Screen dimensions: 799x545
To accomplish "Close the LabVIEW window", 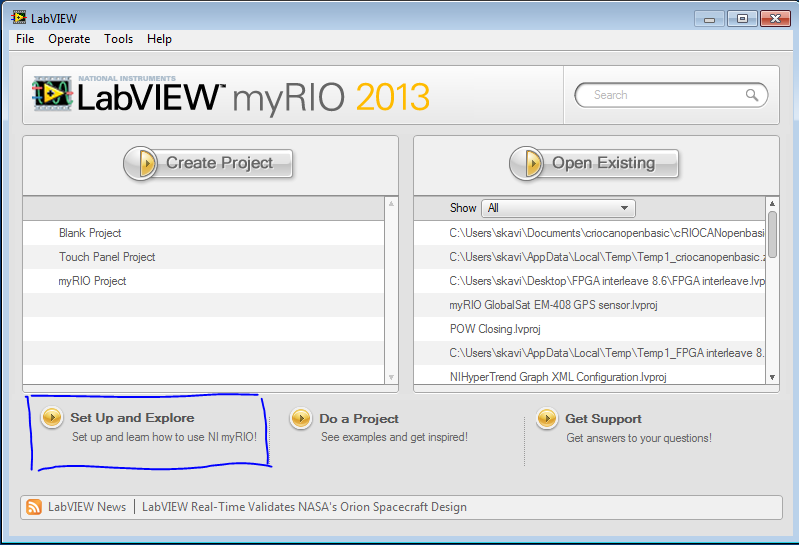I will (x=775, y=19).
